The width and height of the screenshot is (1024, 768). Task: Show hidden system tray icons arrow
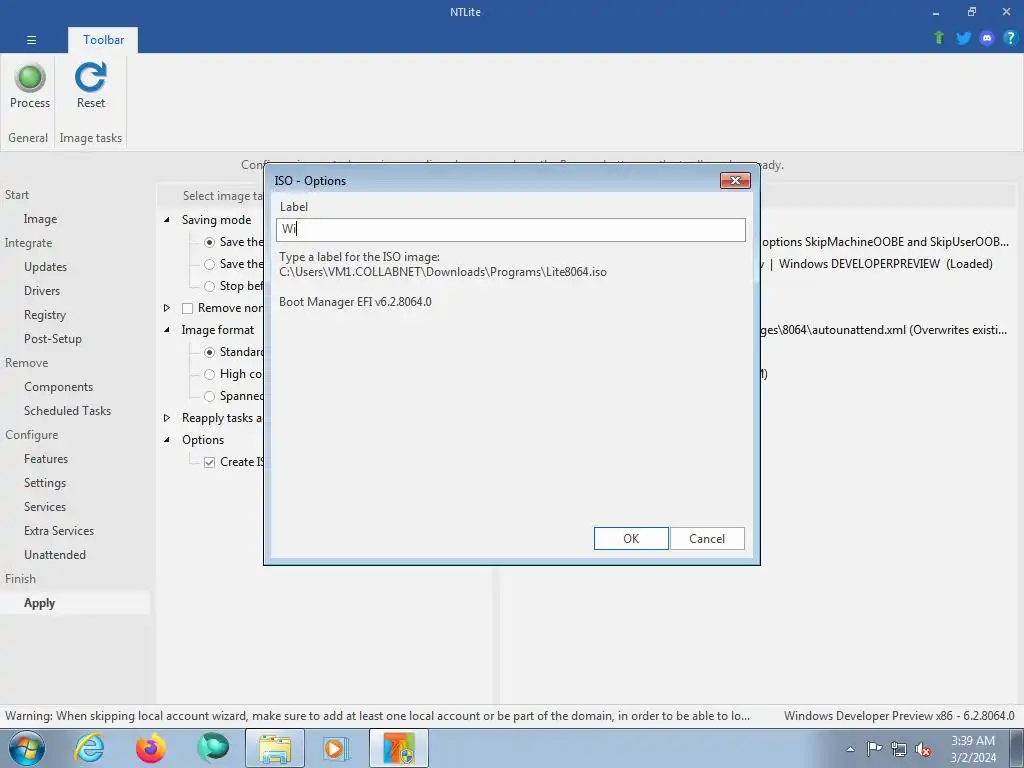tap(850, 749)
